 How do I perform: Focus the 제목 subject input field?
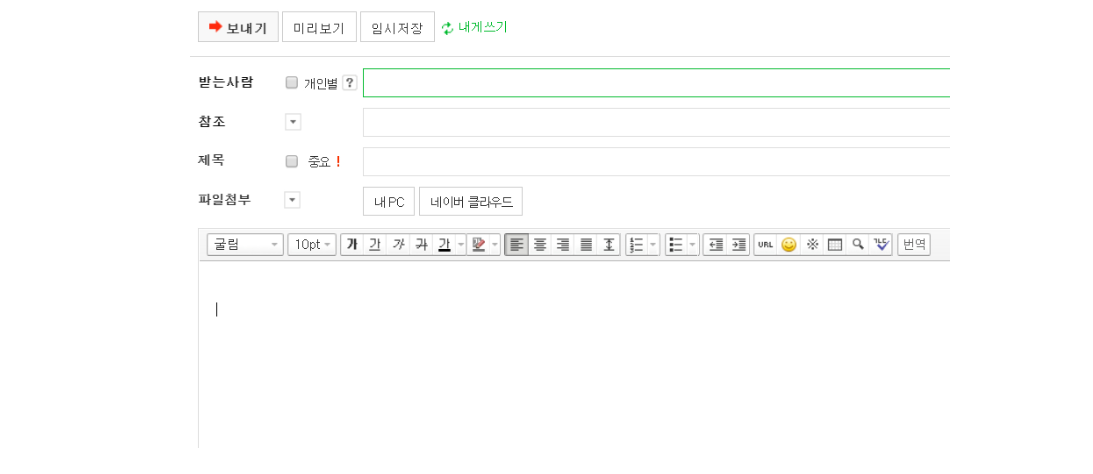[657, 161]
